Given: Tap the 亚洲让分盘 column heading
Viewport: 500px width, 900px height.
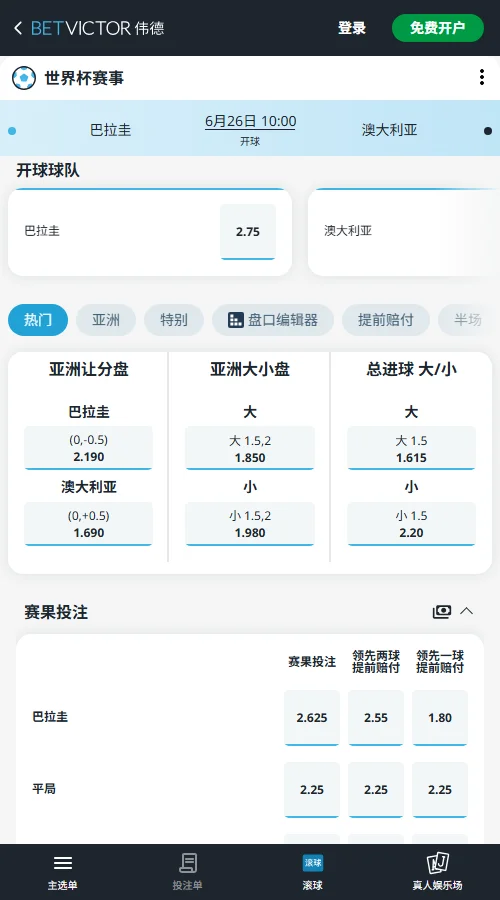Looking at the screenshot, I should (88, 370).
